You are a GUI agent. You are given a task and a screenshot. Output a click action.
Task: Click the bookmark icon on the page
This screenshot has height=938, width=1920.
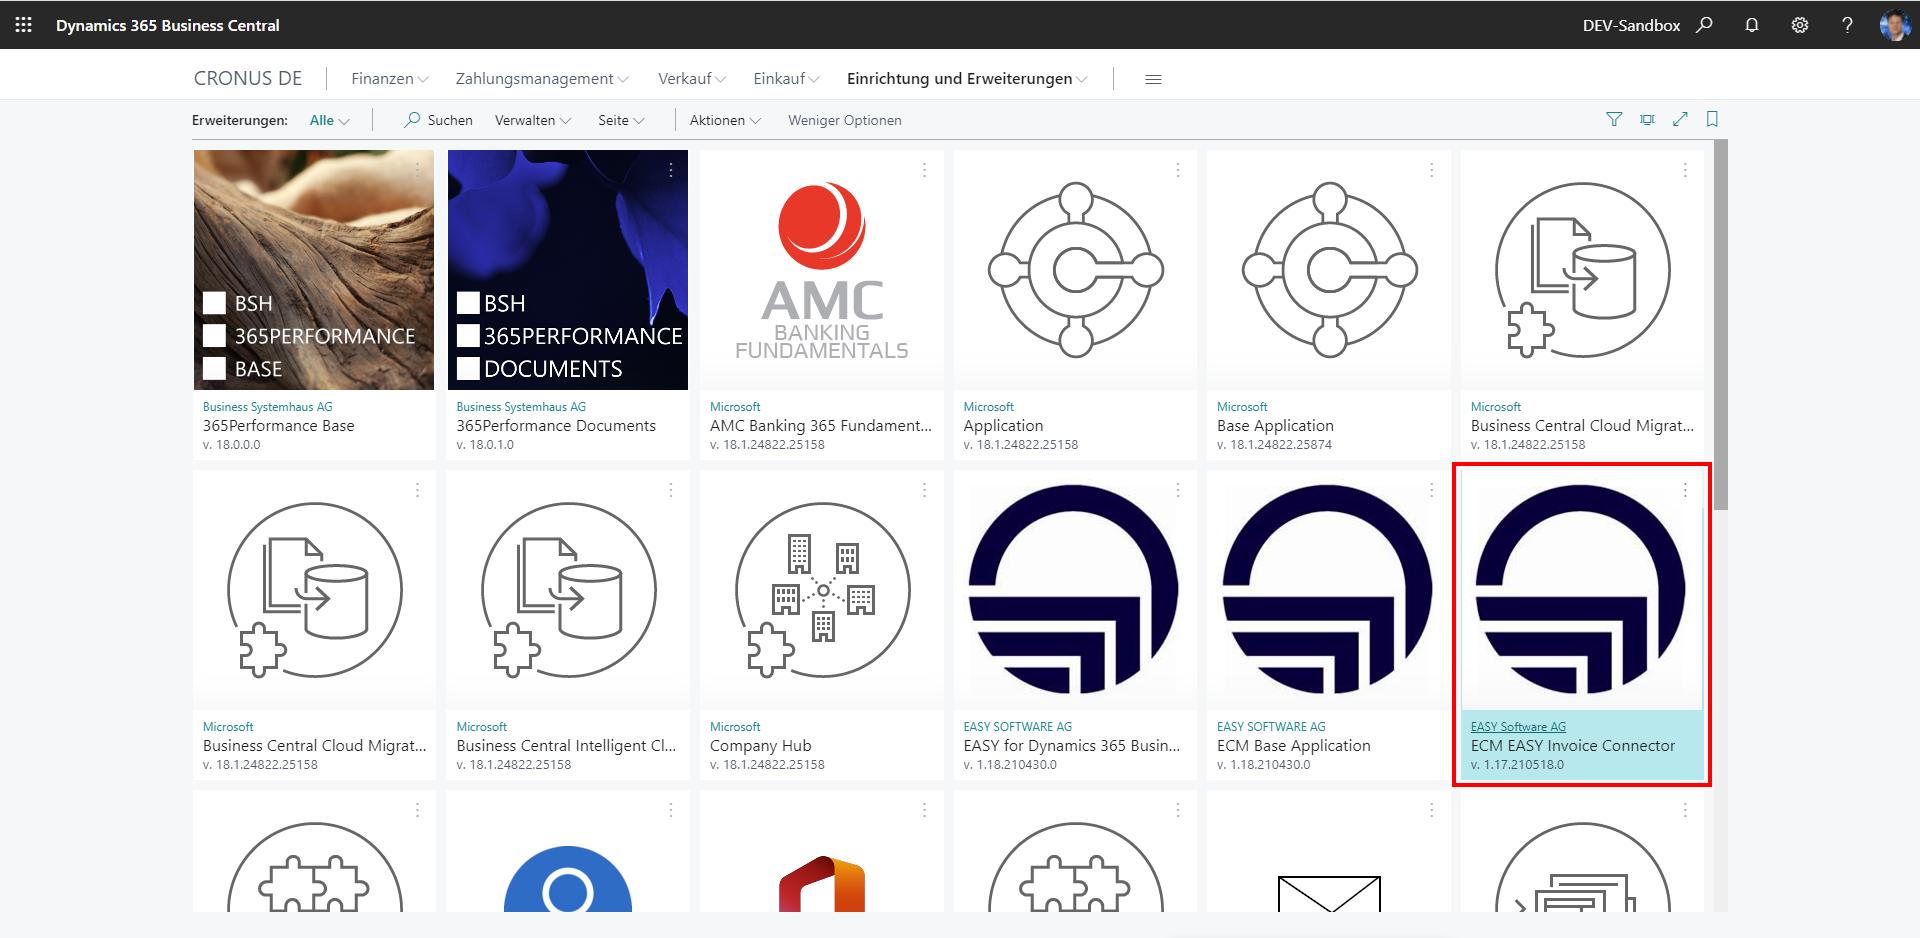pos(1712,120)
